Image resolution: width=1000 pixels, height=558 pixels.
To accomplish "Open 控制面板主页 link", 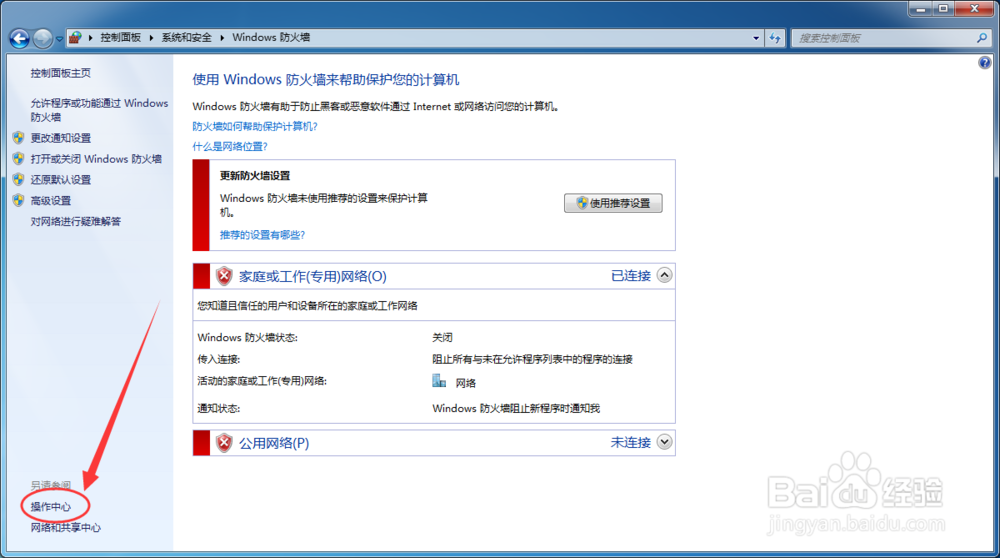I will 61,73.
